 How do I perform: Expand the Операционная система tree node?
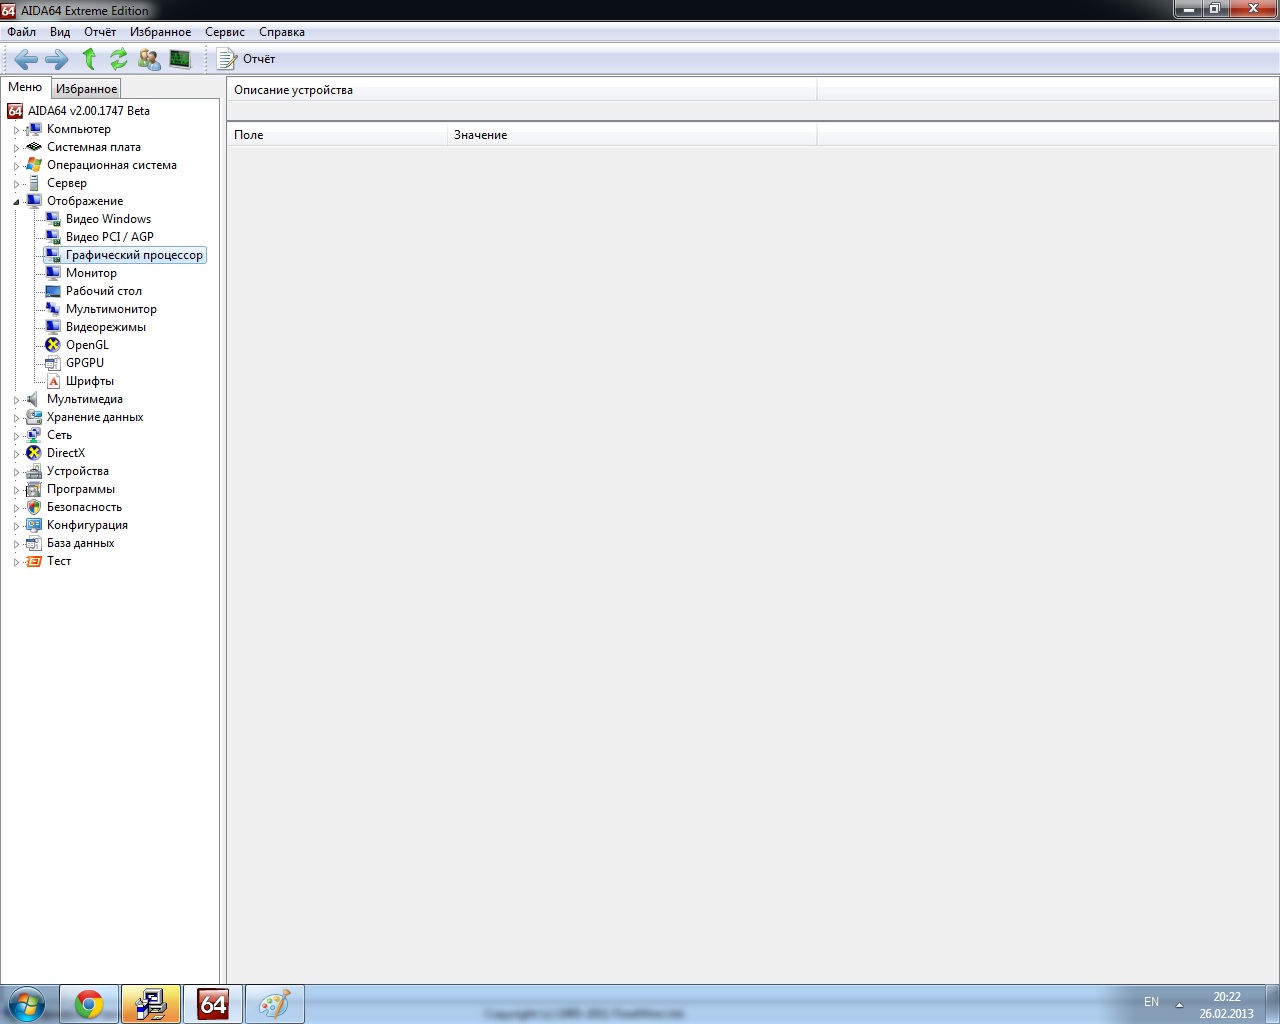coord(16,166)
